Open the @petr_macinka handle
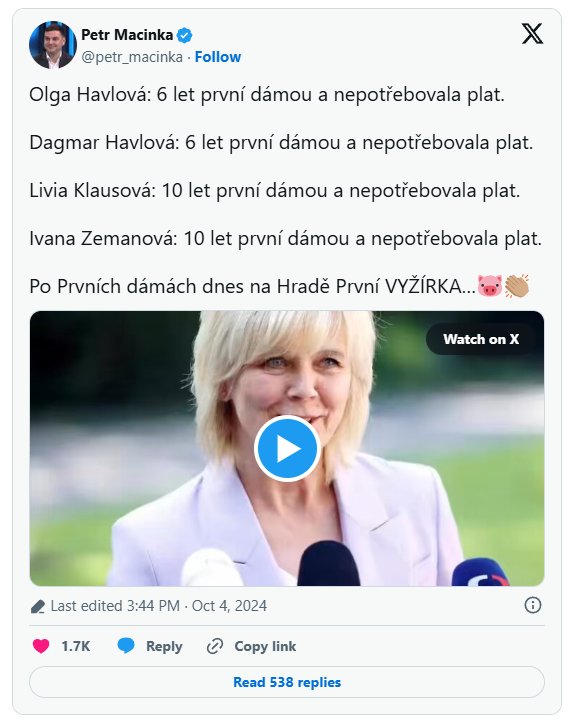Image resolution: width=573 pixels, height=727 pixels. click(x=132, y=57)
